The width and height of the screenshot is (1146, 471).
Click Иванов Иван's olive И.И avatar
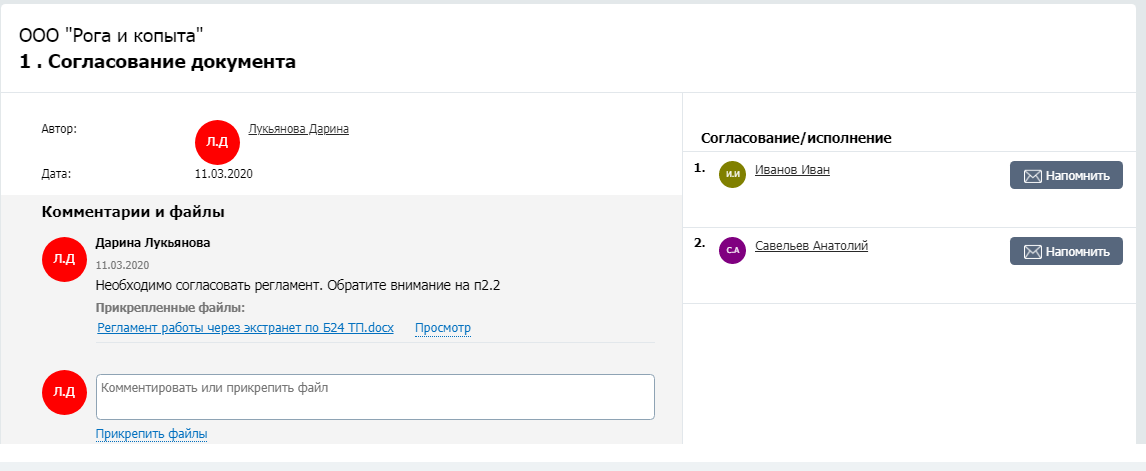(x=732, y=174)
